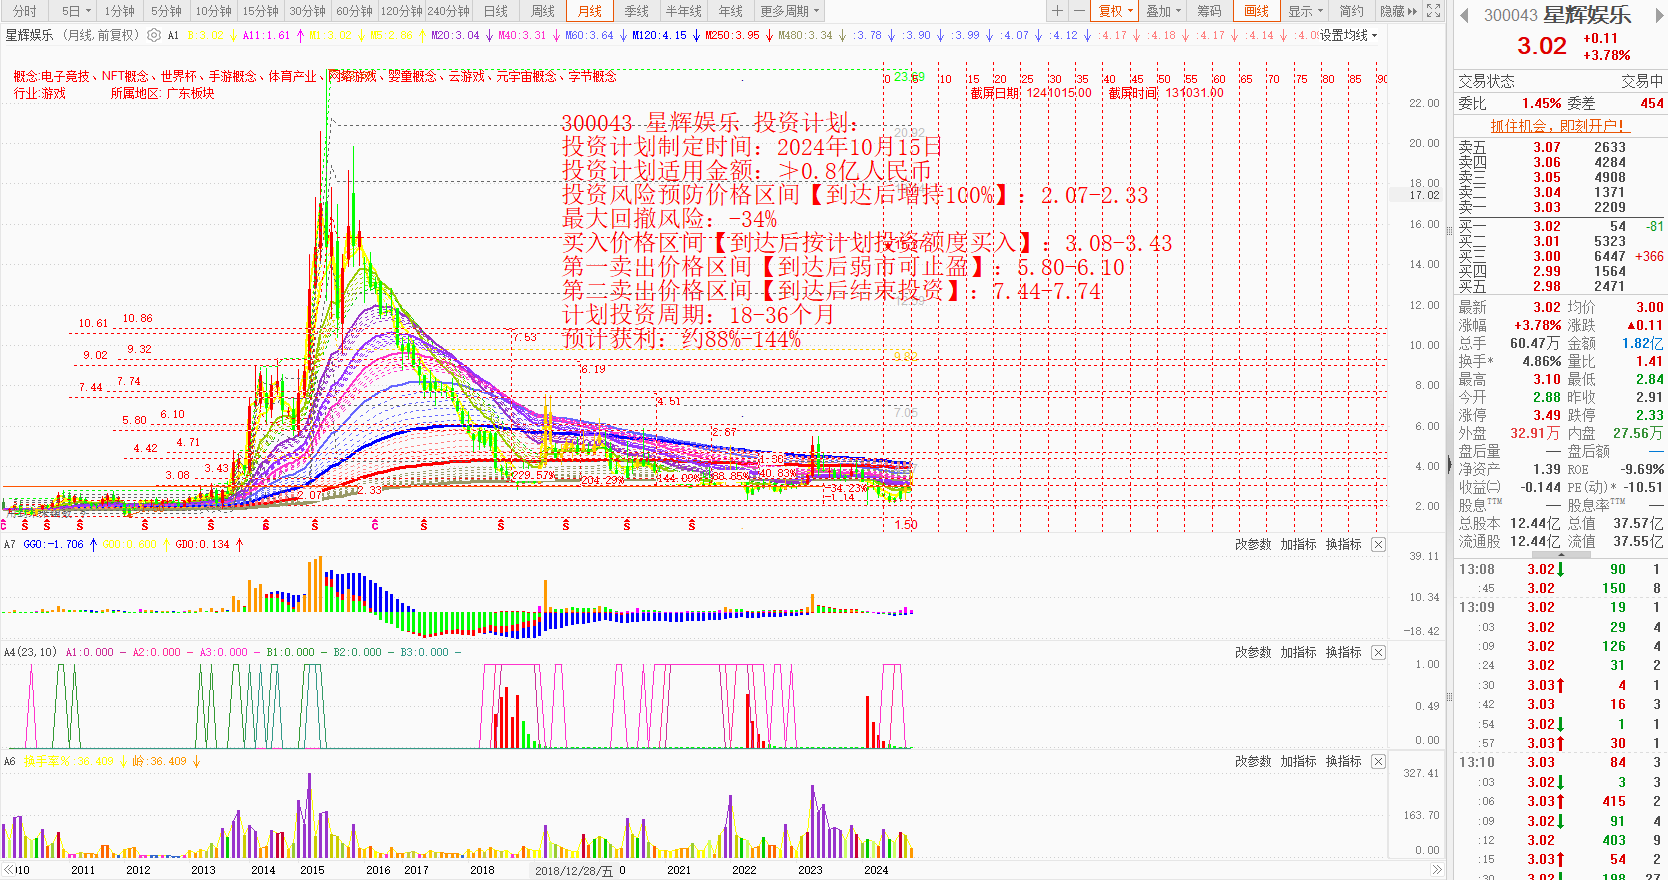Toggle 简约 simple mode
This screenshot has height=880, width=1668.
point(1351,11)
